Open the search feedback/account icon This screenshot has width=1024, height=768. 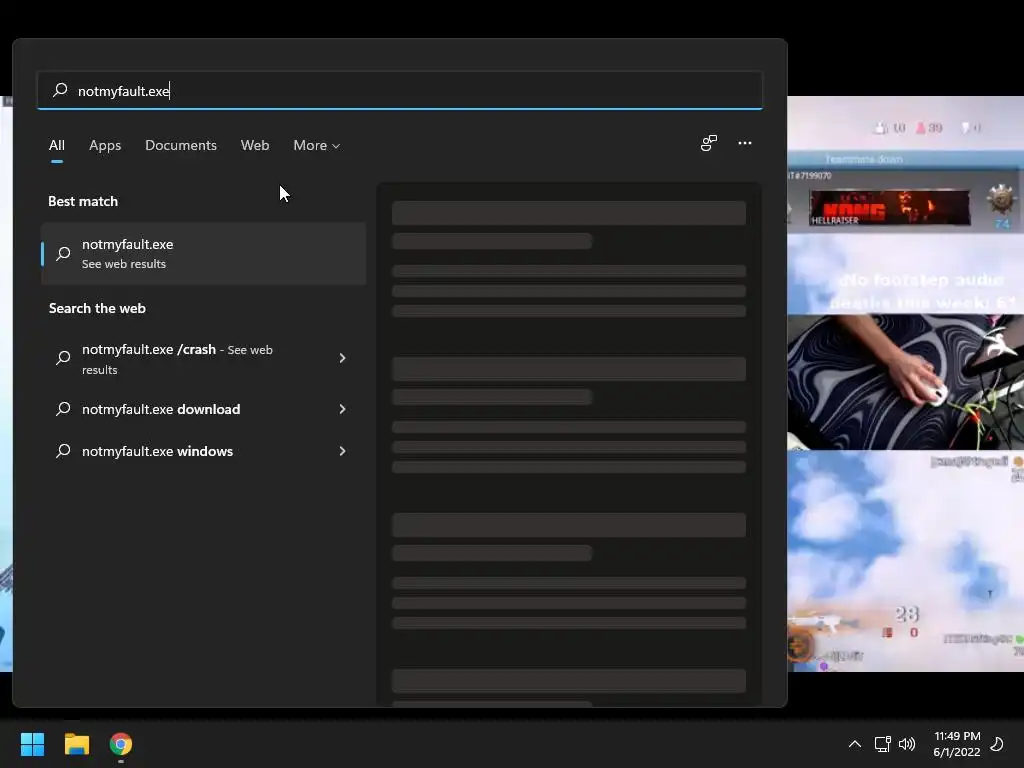[709, 143]
